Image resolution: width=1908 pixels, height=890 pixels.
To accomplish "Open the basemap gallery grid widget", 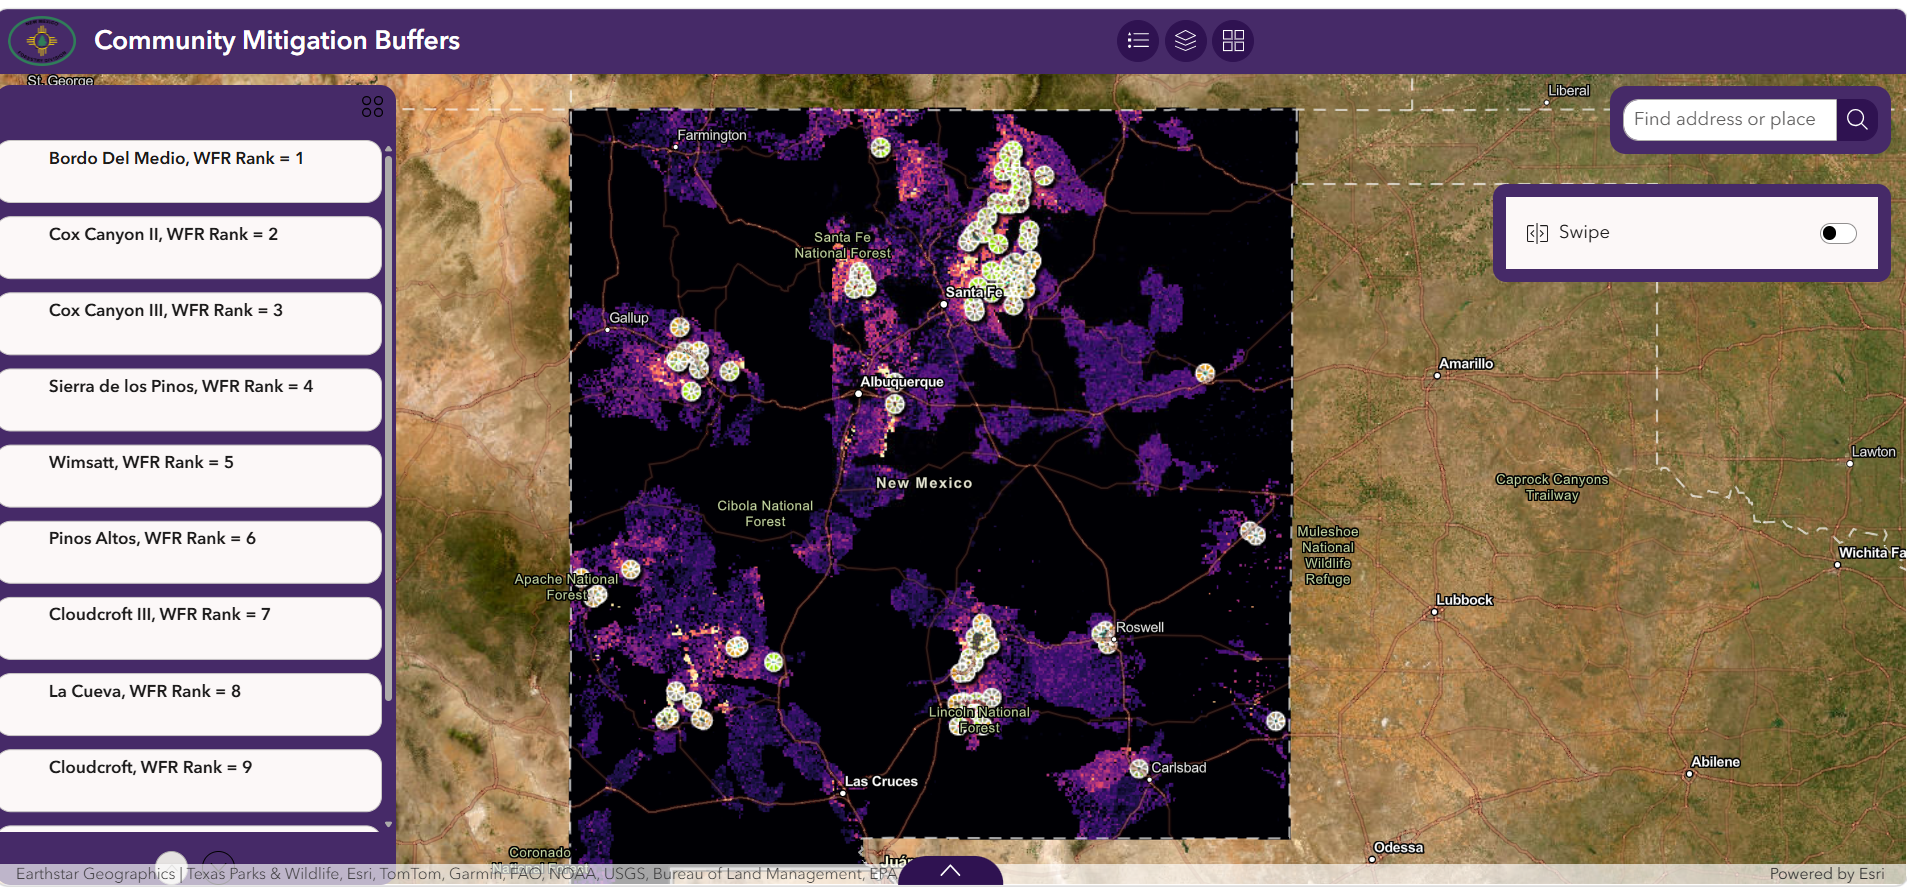I will pyautogui.click(x=1233, y=41).
